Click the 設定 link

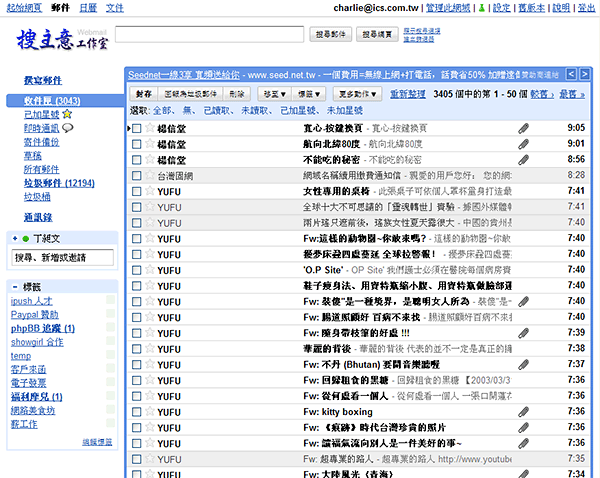(502, 8)
